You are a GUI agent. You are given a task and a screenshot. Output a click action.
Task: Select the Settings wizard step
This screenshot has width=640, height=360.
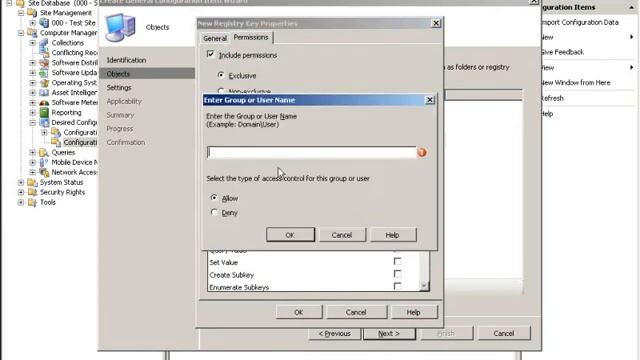pos(119,87)
